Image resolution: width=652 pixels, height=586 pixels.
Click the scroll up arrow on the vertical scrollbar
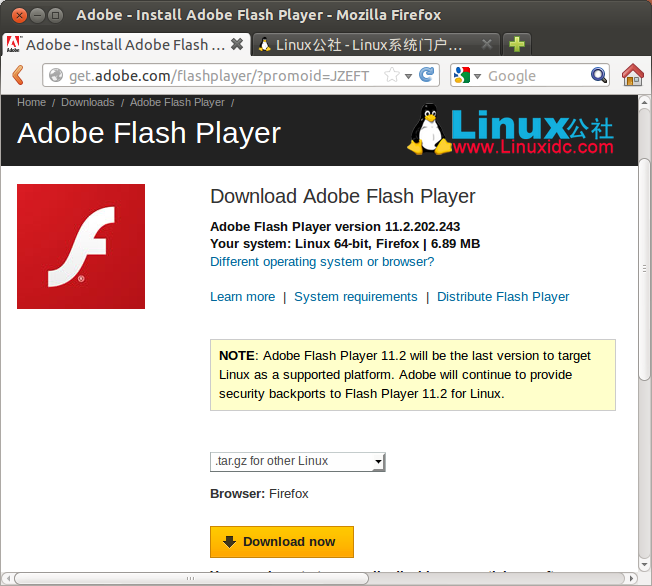click(x=645, y=102)
